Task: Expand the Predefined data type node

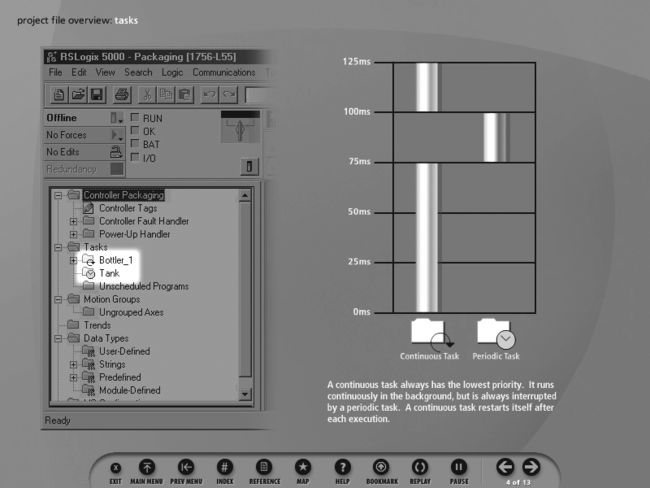Action: 73,378
